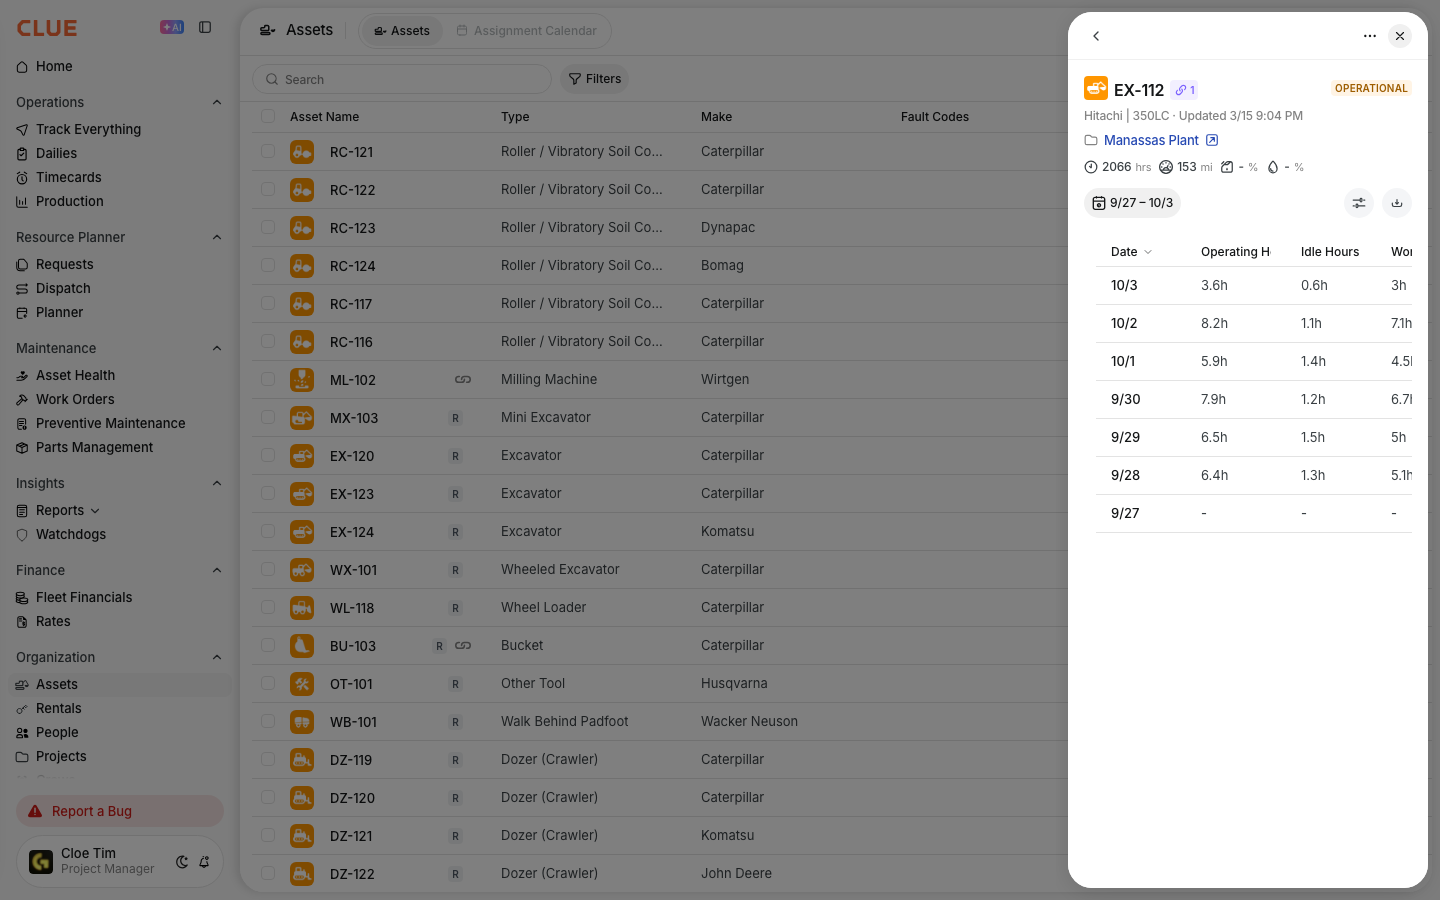Check the WX-101 row checkbox
The width and height of the screenshot is (1440, 900).
pyautogui.click(x=268, y=569)
